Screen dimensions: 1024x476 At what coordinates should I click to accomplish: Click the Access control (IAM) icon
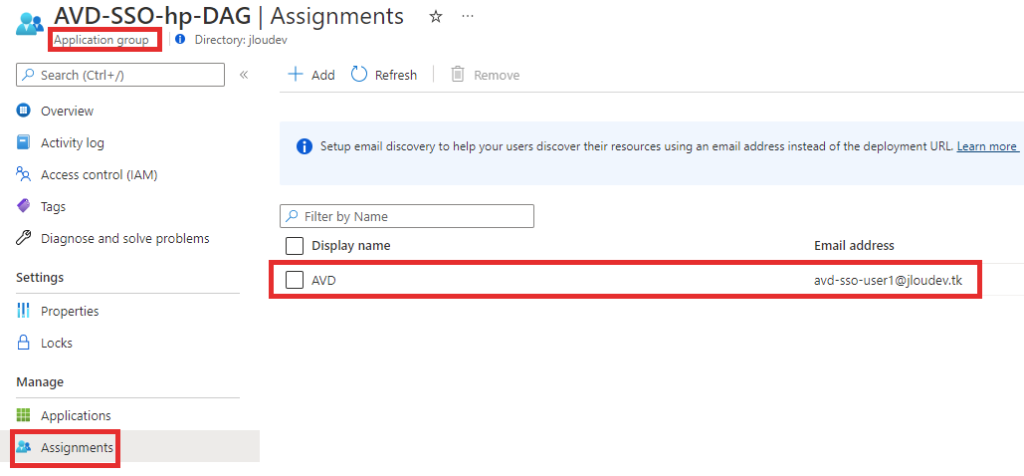coord(24,174)
